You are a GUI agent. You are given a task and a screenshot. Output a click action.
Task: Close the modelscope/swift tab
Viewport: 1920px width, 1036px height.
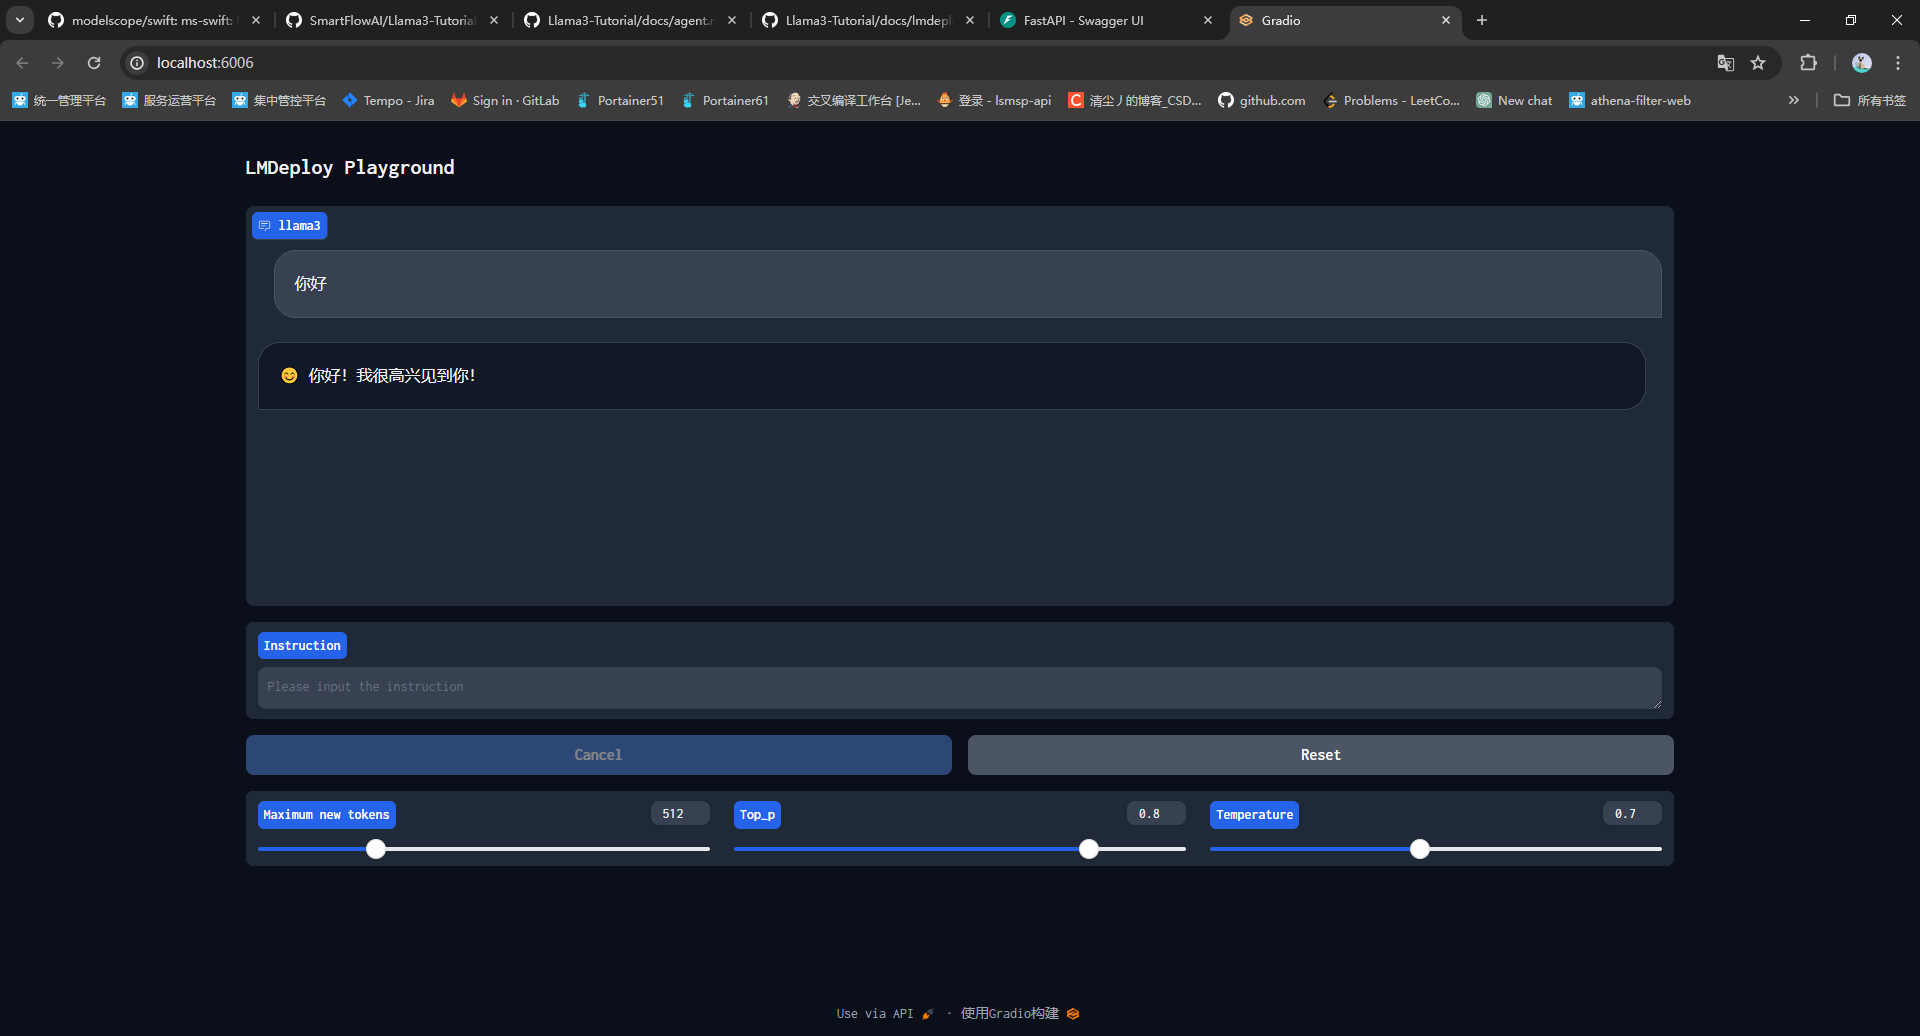(256, 20)
